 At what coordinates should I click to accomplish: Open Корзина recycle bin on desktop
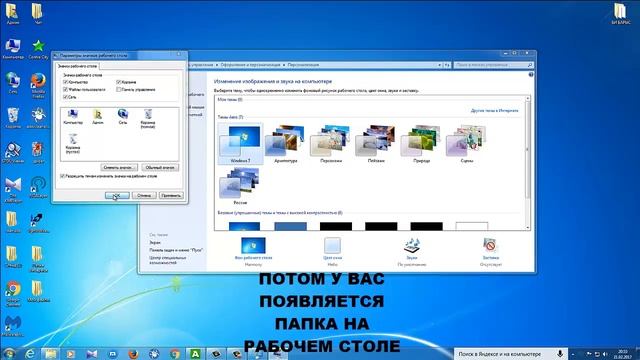[13, 118]
